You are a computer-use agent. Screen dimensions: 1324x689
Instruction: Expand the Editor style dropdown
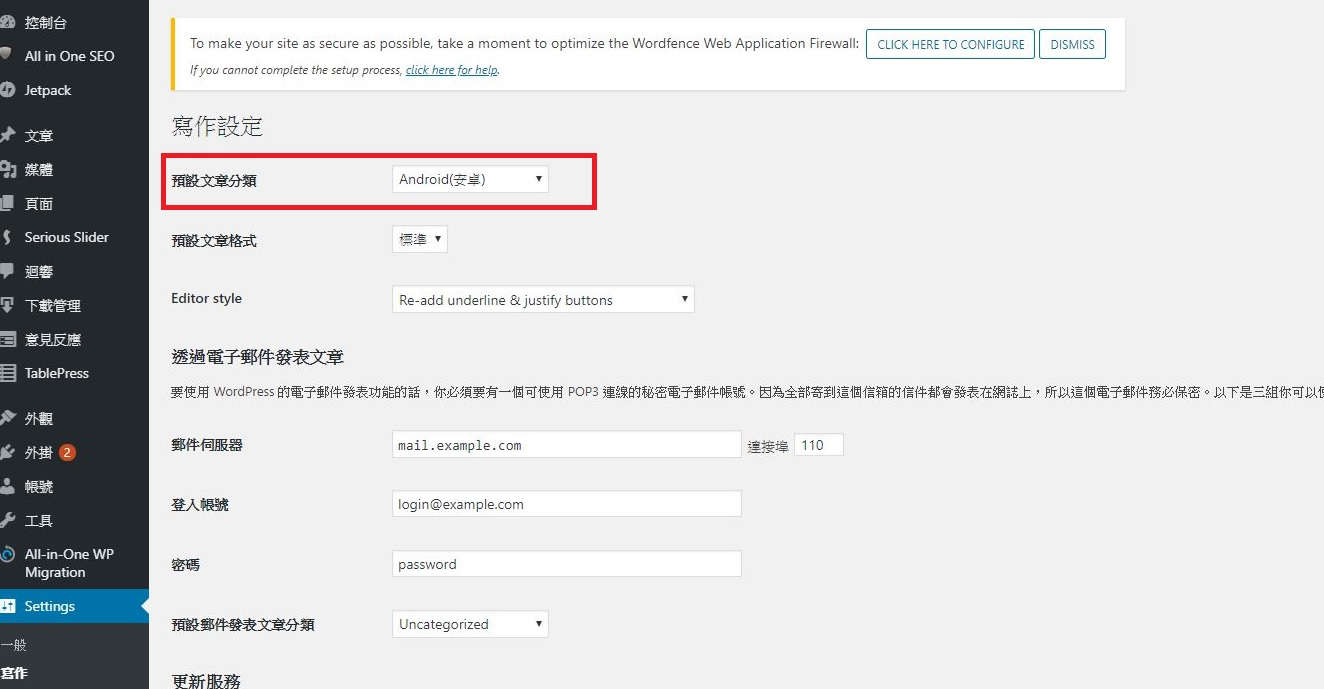click(x=543, y=300)
